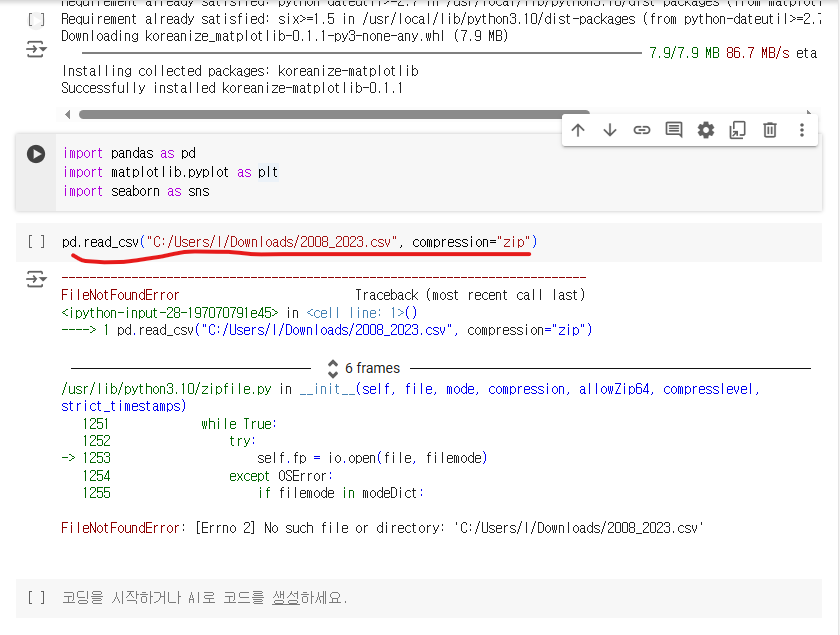Click 'Traceback (most recent call last)' text
The height and width of the screenshot is (635, 840).
coord(470,295)
